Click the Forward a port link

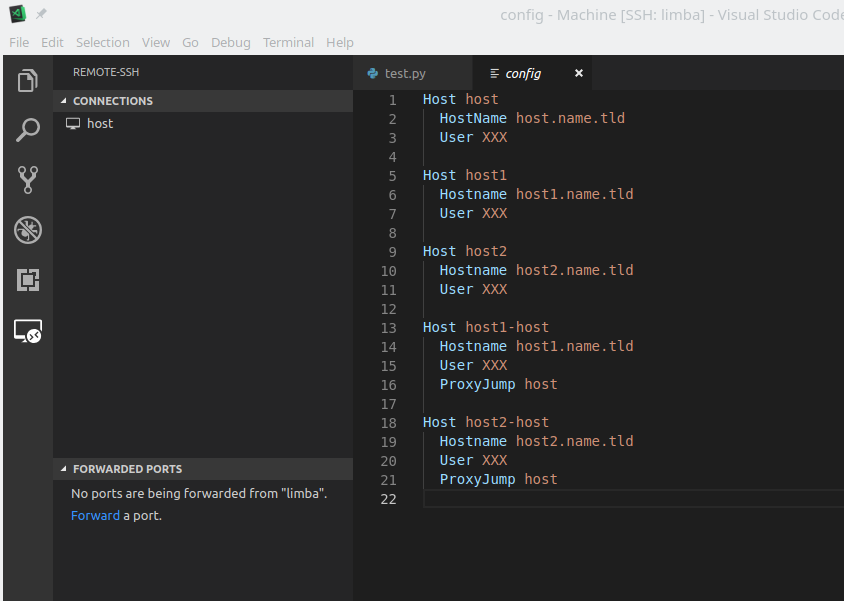pos(95,515)
